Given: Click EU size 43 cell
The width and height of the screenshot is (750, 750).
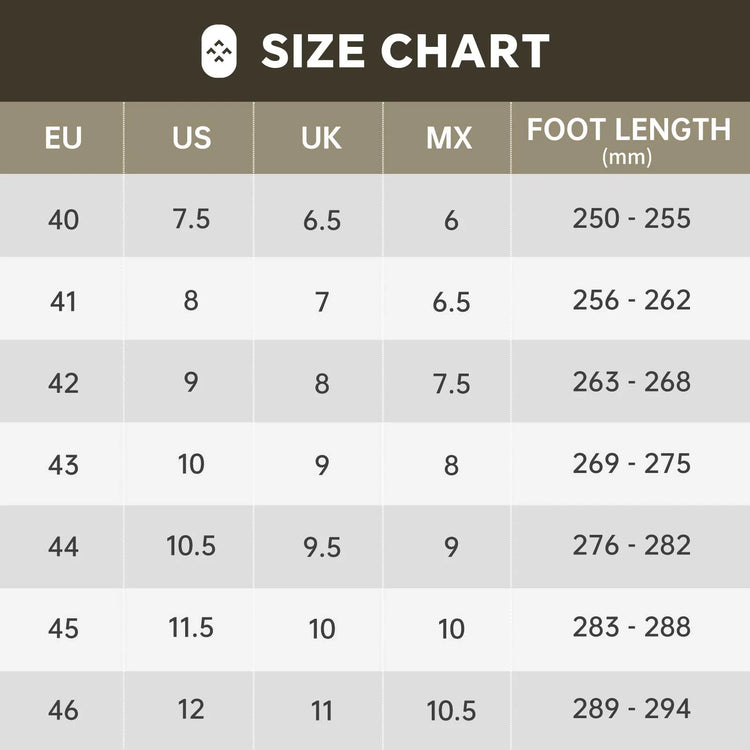Looking at the screenshot, I should pos(63,464).
